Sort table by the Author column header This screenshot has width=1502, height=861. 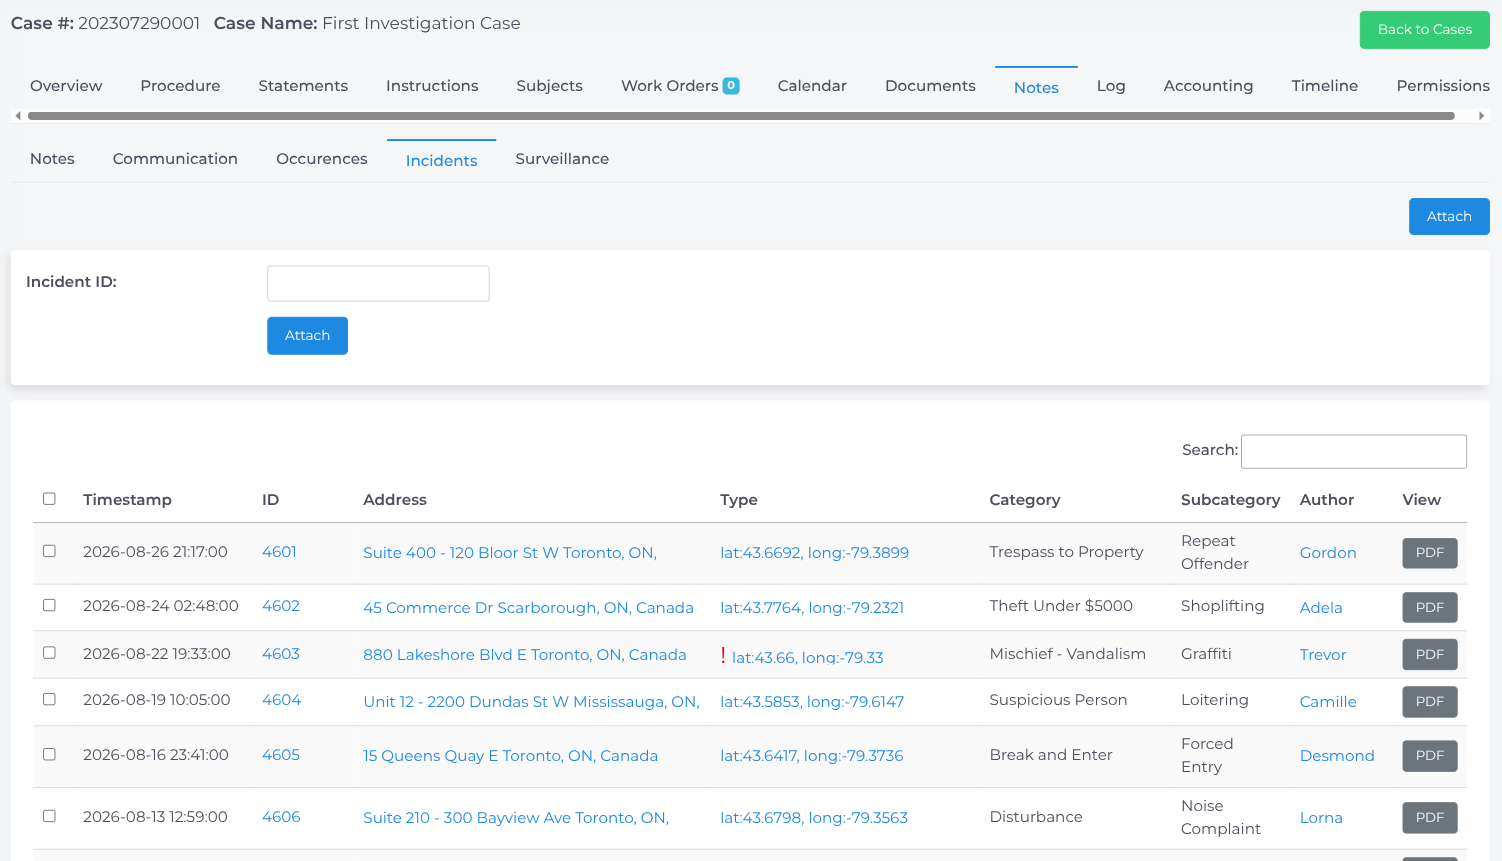click(1327, 500)
